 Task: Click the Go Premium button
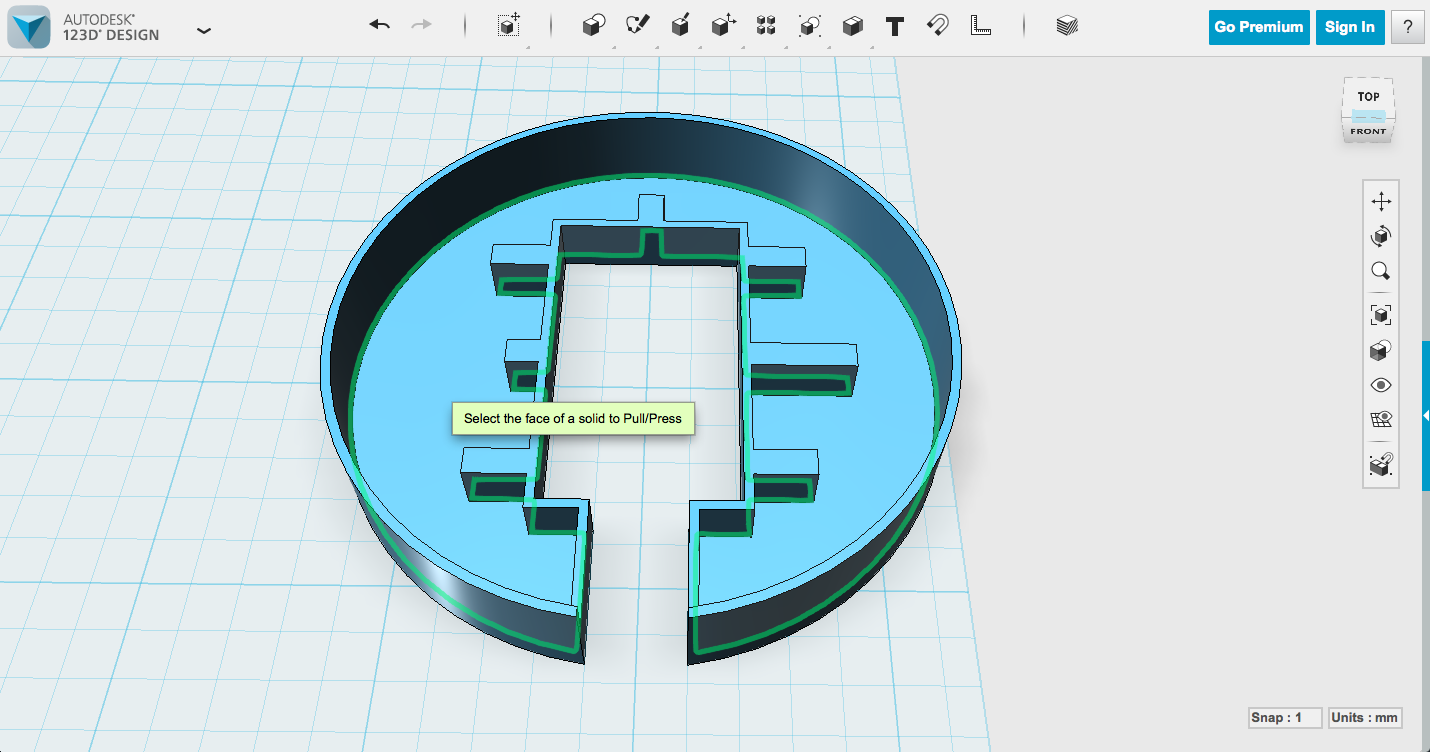1258,27
